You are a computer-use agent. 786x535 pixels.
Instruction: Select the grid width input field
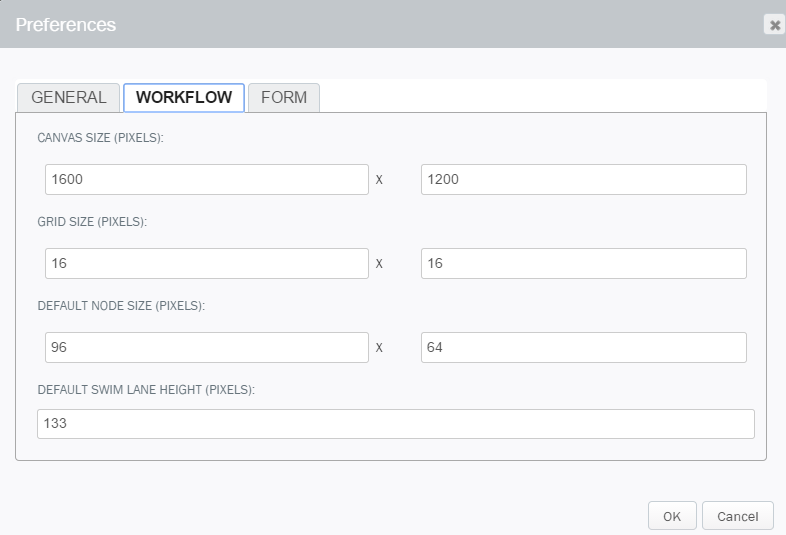(x=207, y=263)
